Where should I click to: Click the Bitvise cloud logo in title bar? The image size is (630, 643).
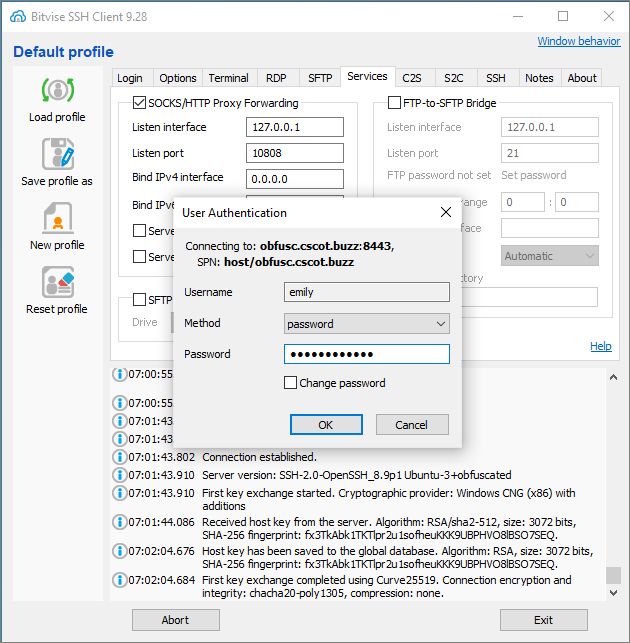(x=18, y=16)
